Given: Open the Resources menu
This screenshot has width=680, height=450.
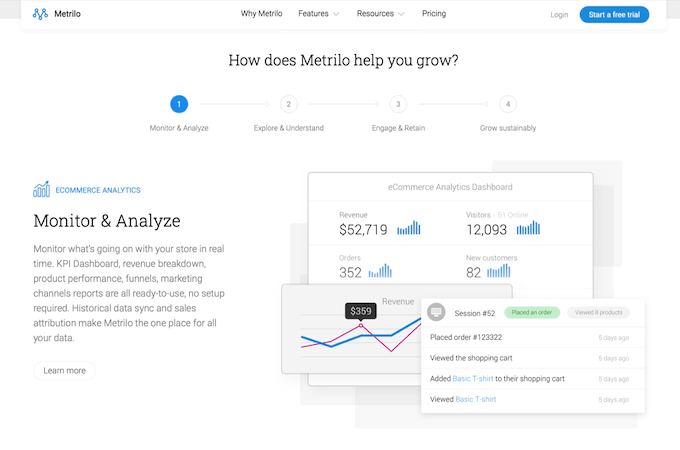Looking at the screenshot, I should [375, 13].
